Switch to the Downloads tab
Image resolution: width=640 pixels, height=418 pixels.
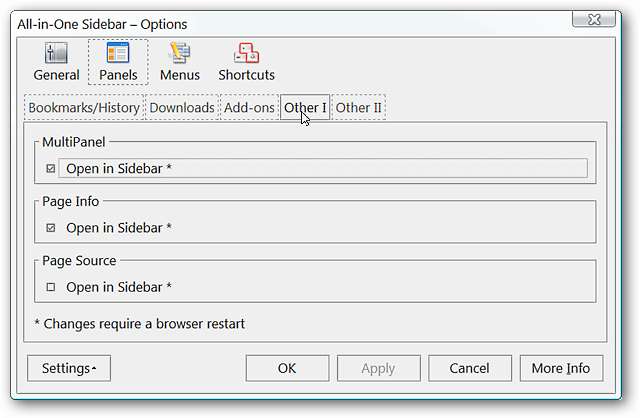[182, 108]
